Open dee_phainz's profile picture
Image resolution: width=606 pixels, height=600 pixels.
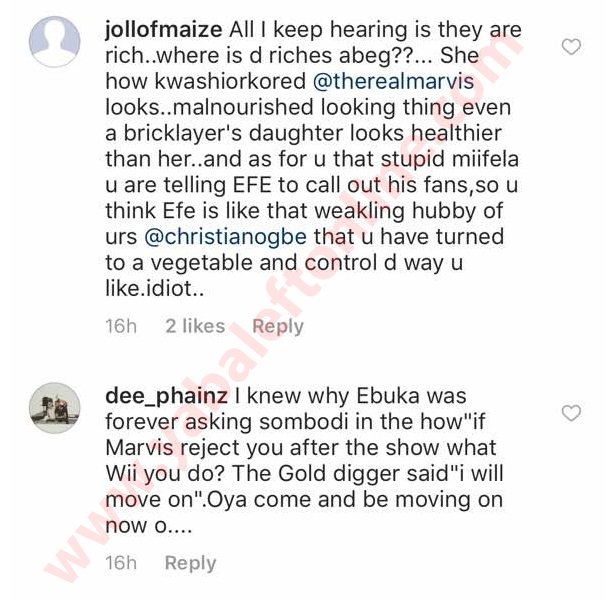click(54, 408)
